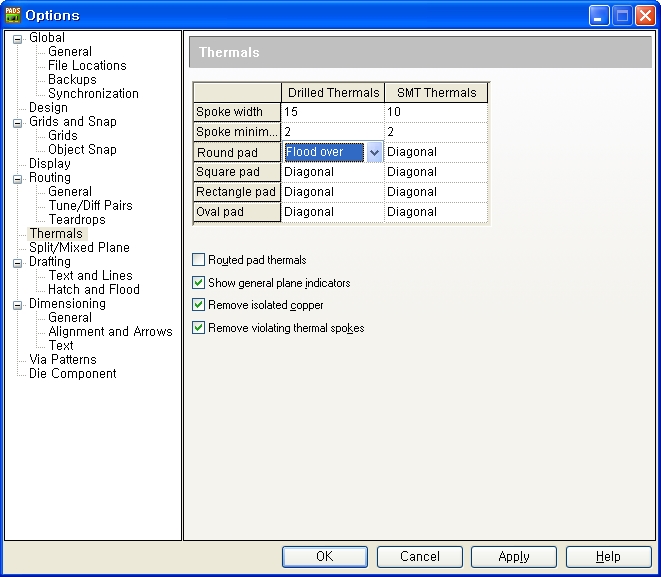Edit SMT Thermals spoke width value 10
The width and height of the screenshot is (661, 577).
tap(436, 112)
